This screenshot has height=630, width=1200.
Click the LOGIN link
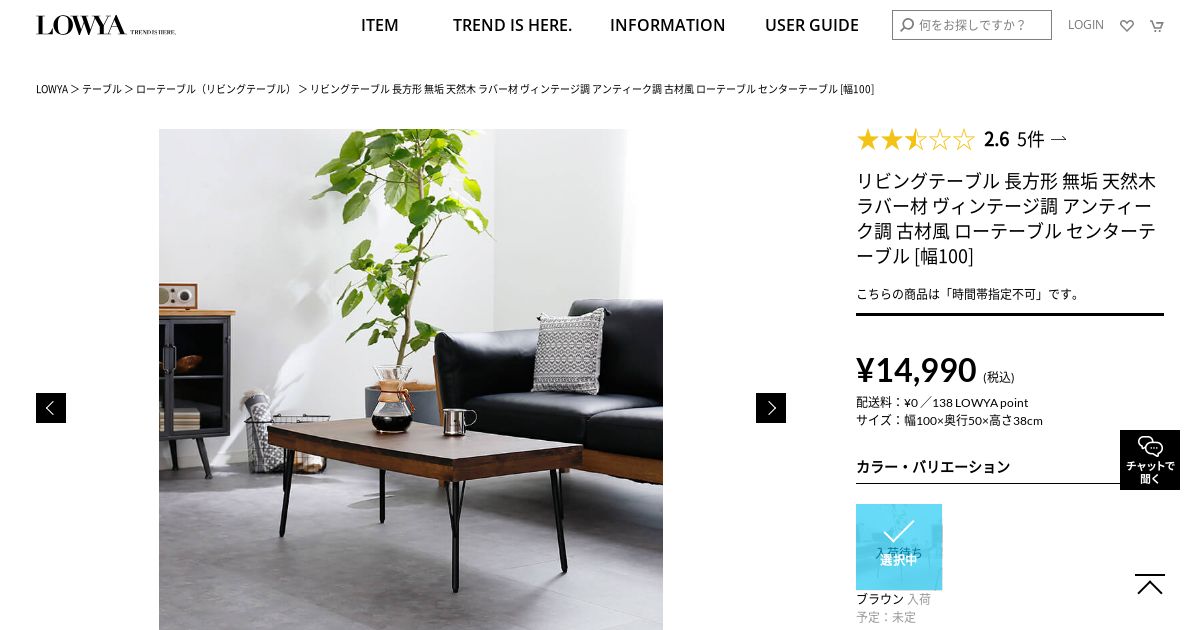[x=1086, y=25]
